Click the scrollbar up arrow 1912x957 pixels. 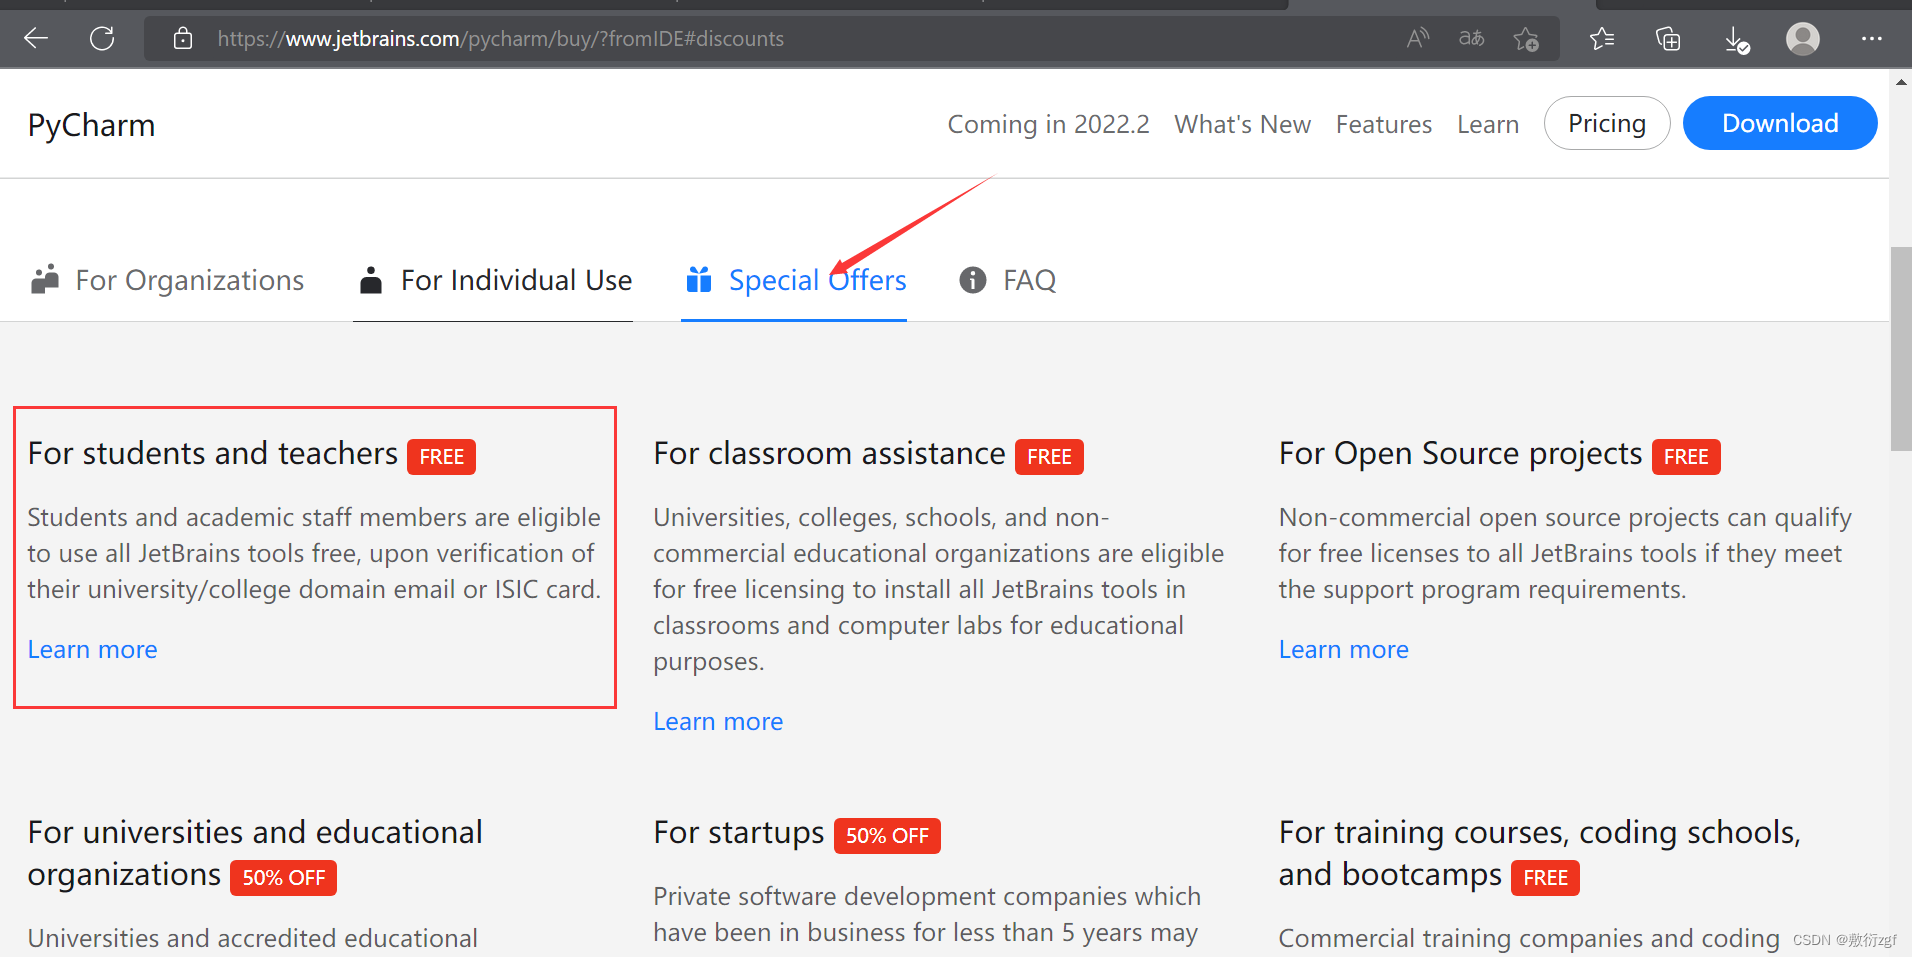tap(1901, 82)
